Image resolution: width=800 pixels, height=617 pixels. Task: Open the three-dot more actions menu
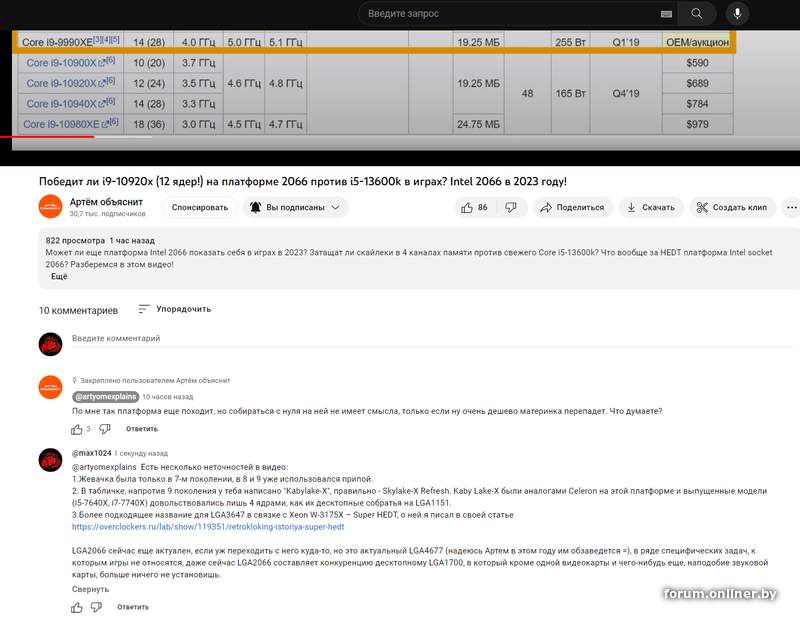pos(791,208)
